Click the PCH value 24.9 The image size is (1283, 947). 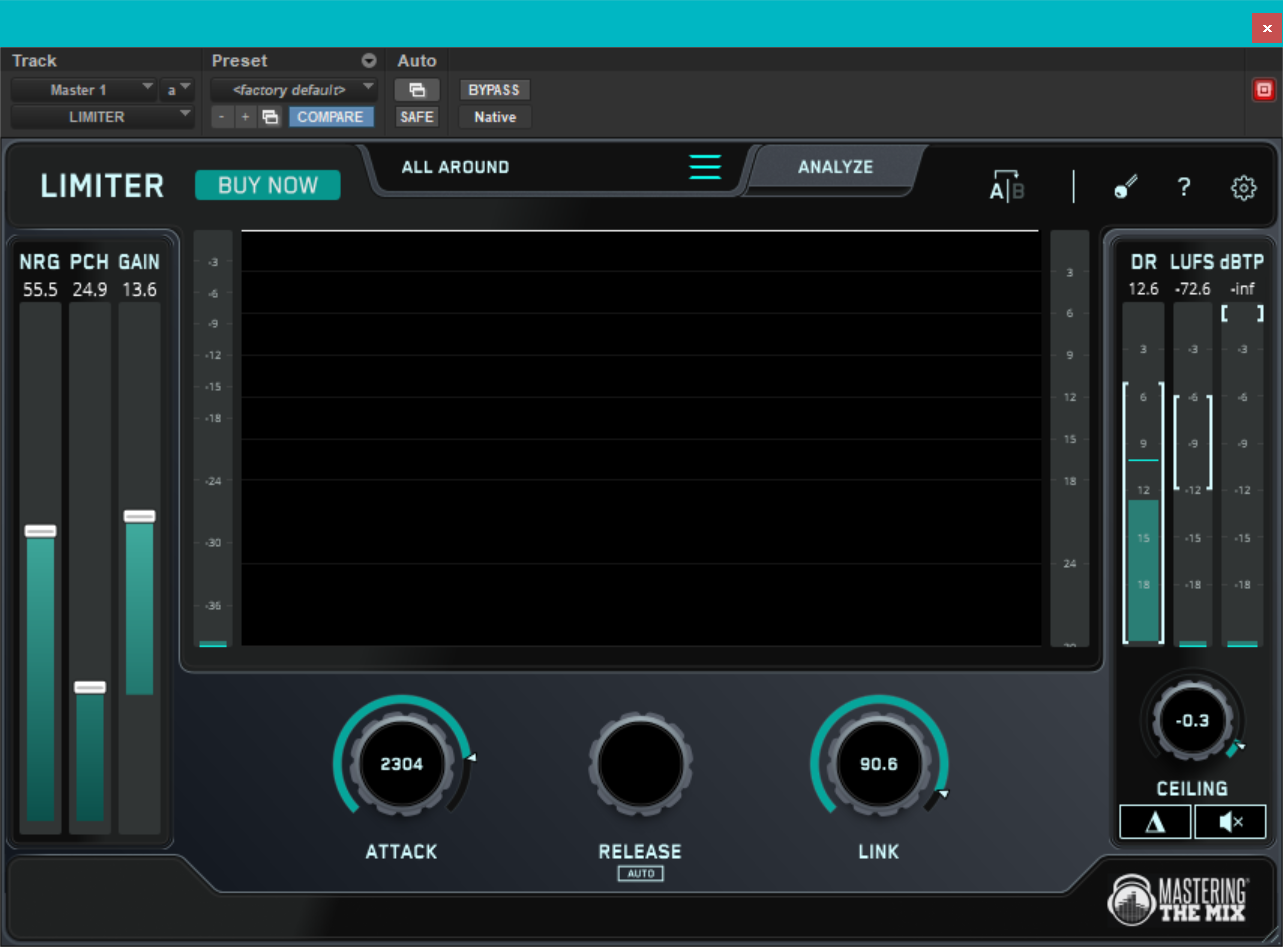coord(90,290)
